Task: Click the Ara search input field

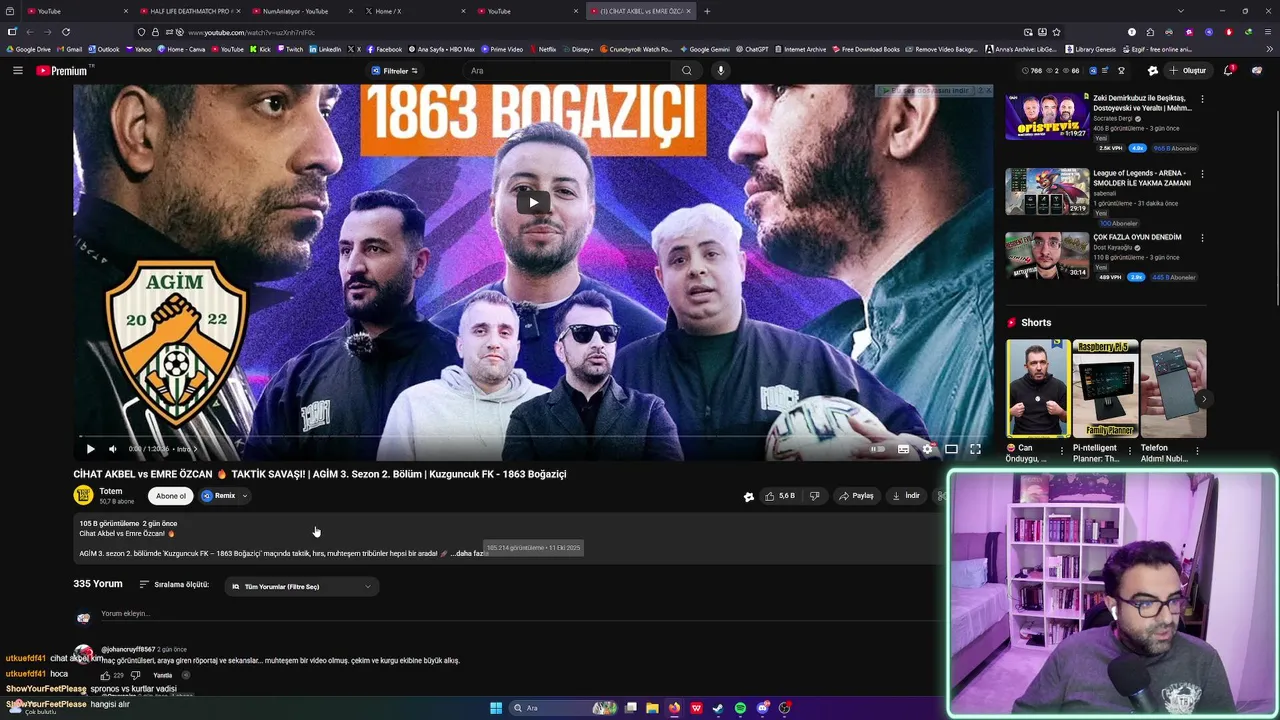Action: [568, 70]
